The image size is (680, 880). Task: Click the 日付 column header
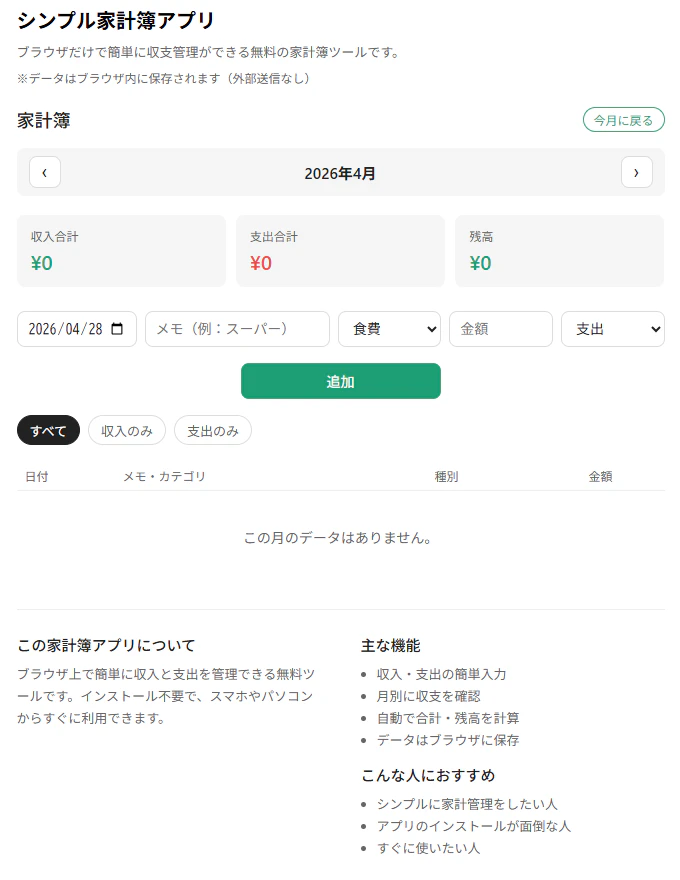(37, 477)
